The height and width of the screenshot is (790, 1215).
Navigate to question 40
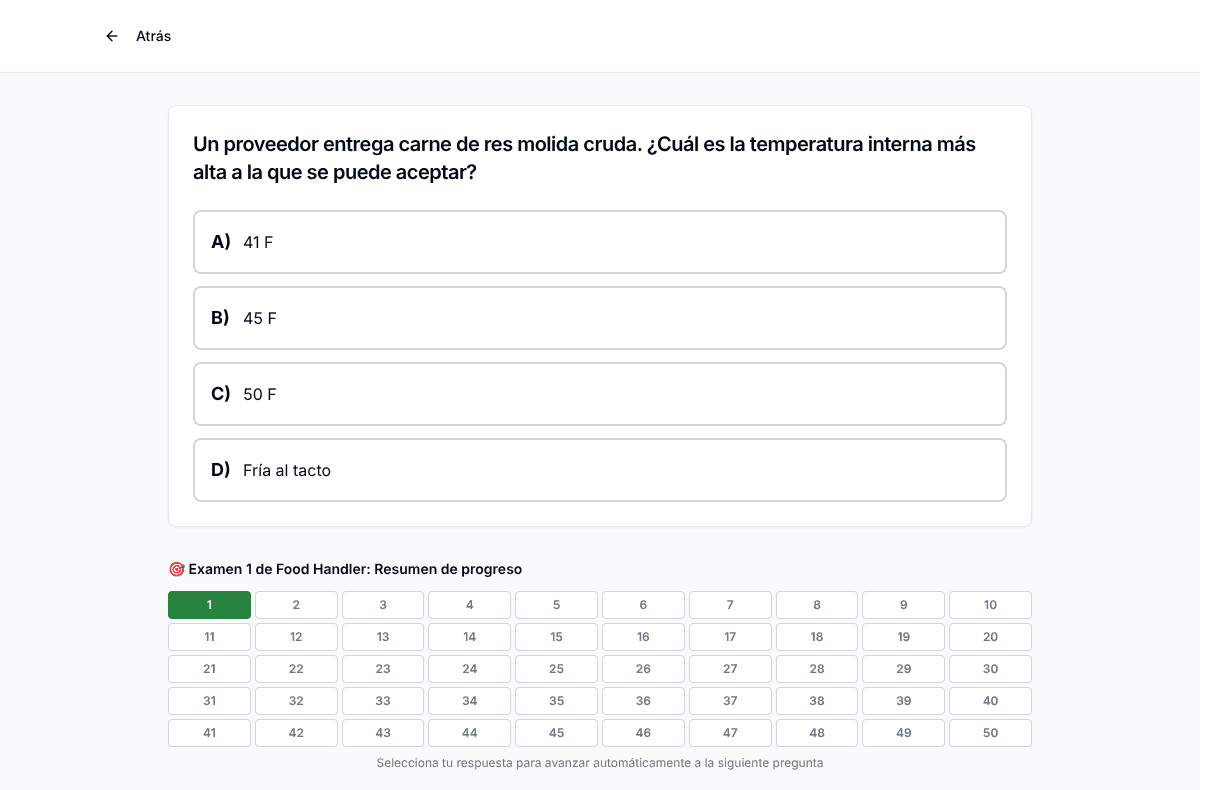tap(990, 701)
